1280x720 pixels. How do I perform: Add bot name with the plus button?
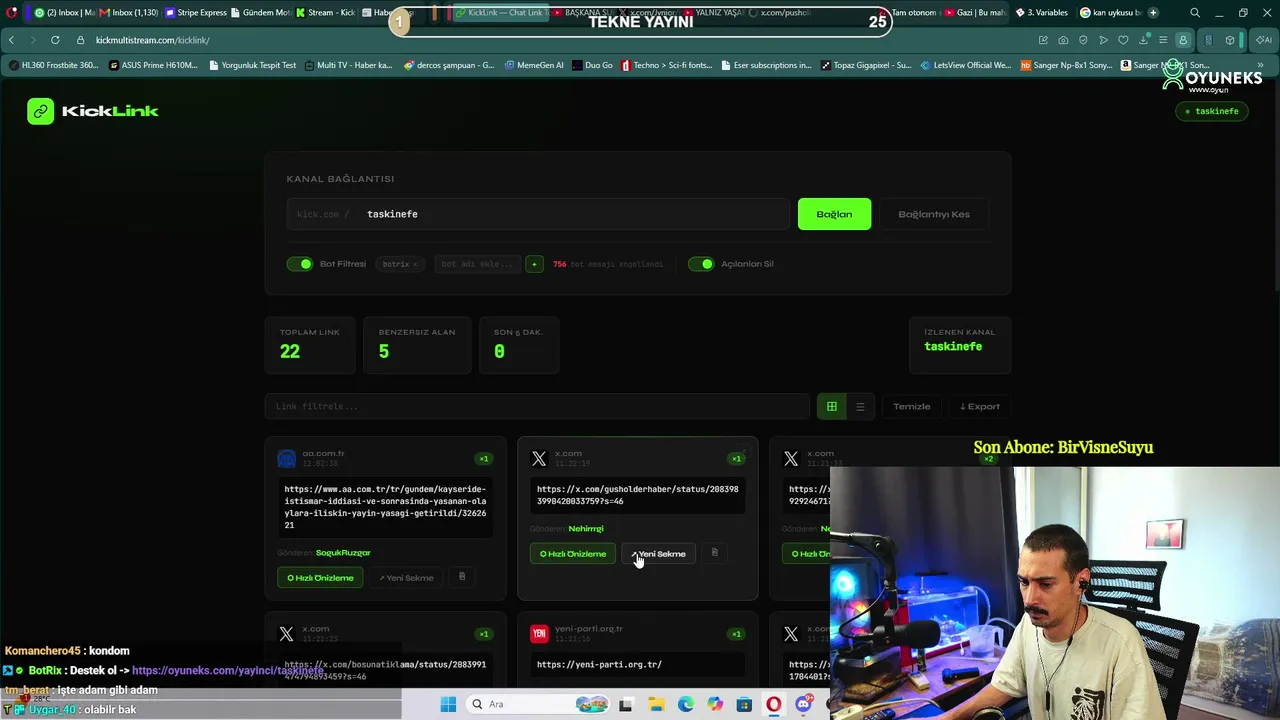point(534,264)
